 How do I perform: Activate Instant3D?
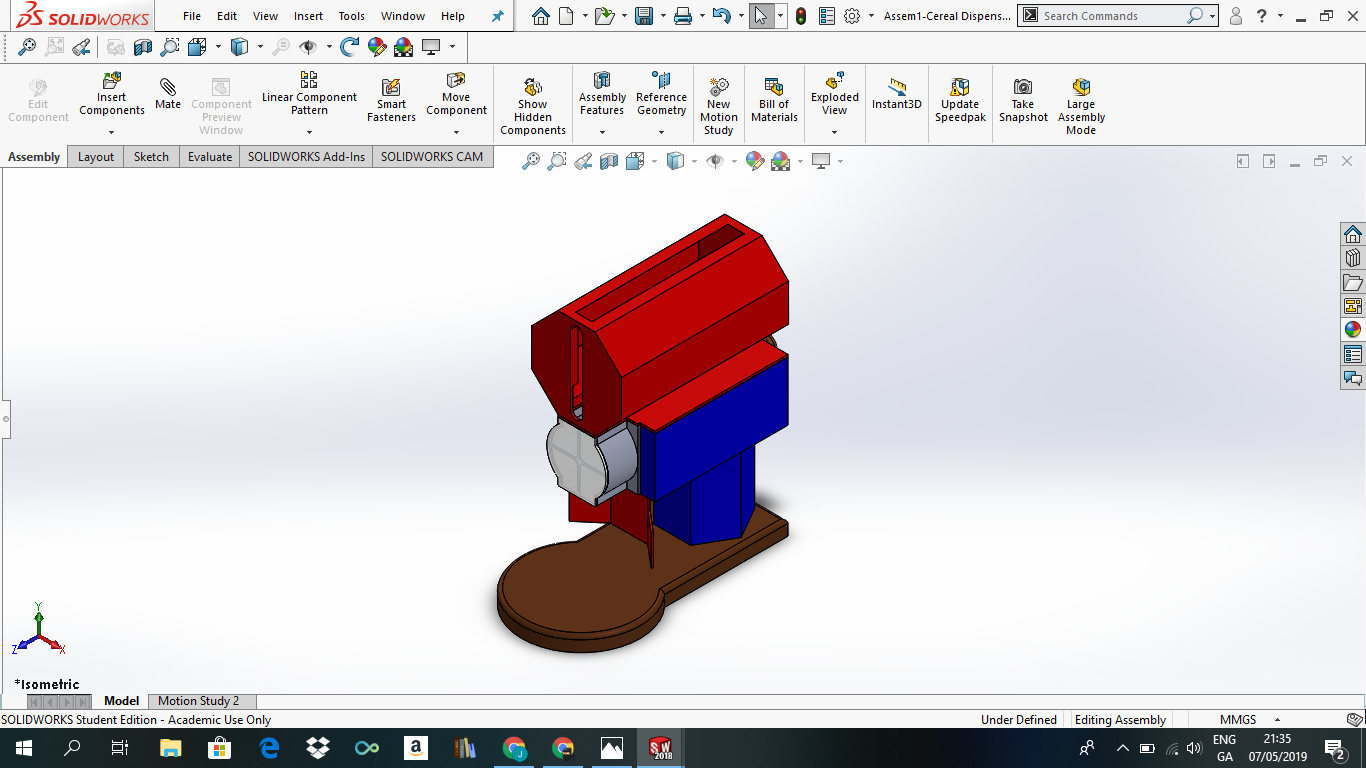896,97
